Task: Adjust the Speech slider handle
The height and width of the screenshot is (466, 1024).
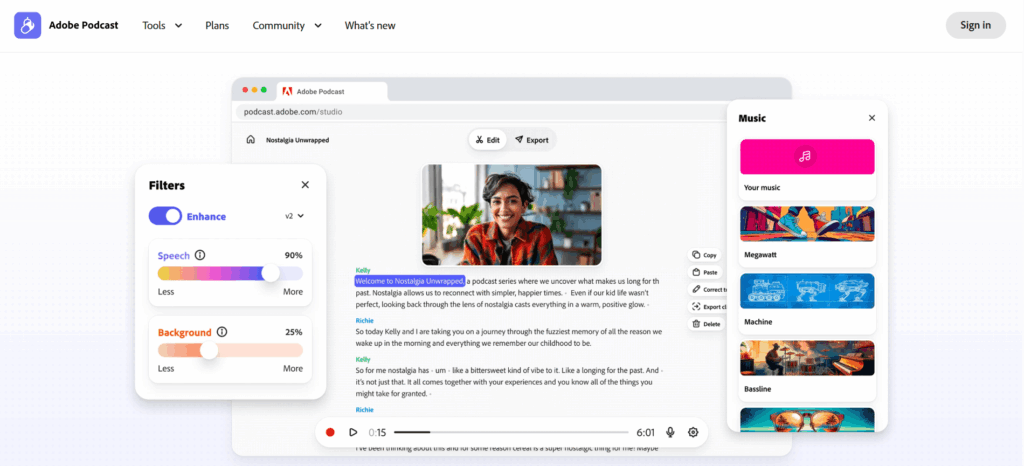Action: click(270, 273)
